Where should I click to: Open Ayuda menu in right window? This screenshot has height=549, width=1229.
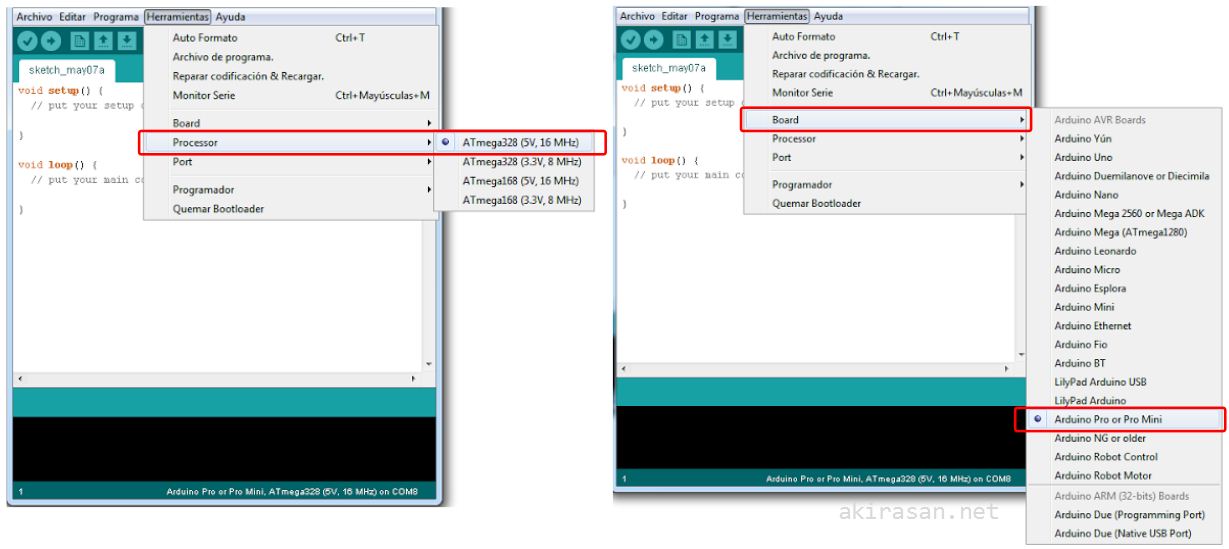pos(828,17)
